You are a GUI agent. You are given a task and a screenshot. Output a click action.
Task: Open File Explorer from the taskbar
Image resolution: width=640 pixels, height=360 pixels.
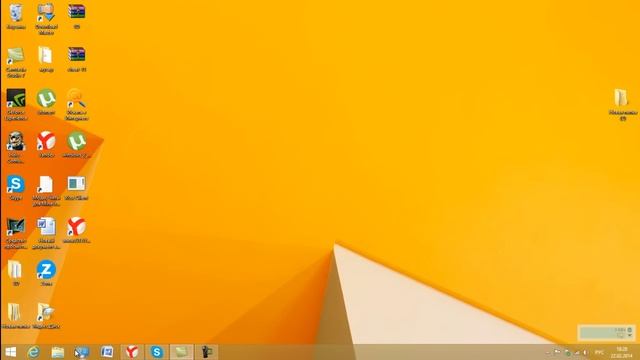(x=58, y=352)
